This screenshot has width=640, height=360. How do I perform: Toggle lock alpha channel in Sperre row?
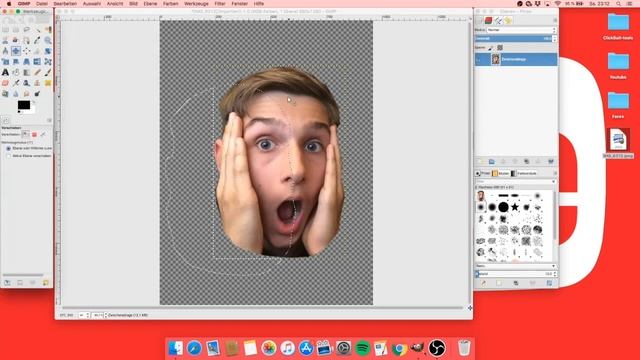click(500, 48)
